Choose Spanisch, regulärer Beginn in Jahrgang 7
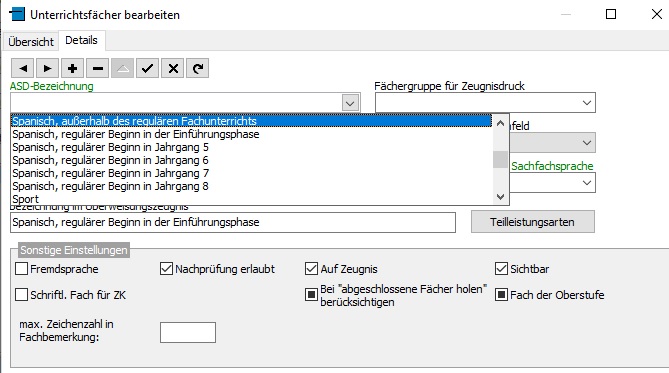The height and width of the screenshot is (373, 669). [252, 173]
